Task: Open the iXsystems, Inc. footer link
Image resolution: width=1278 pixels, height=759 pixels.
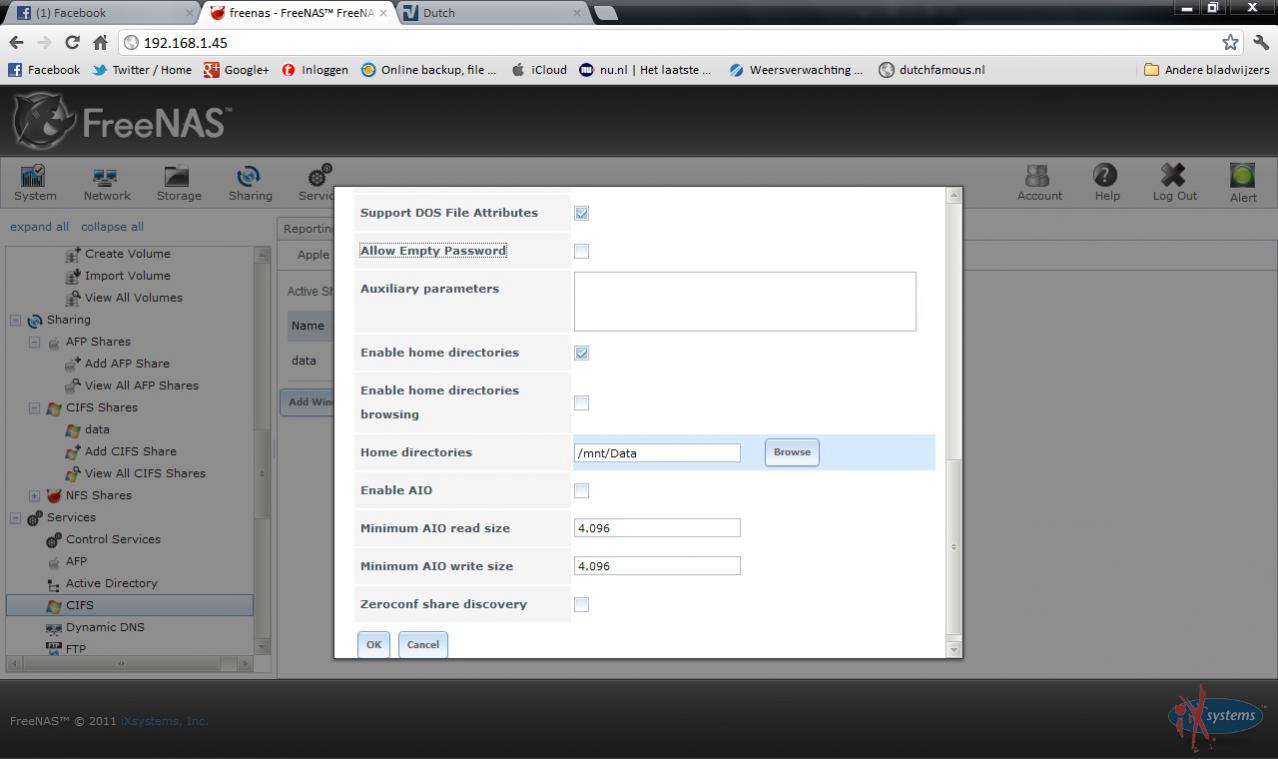Action: 165,721
